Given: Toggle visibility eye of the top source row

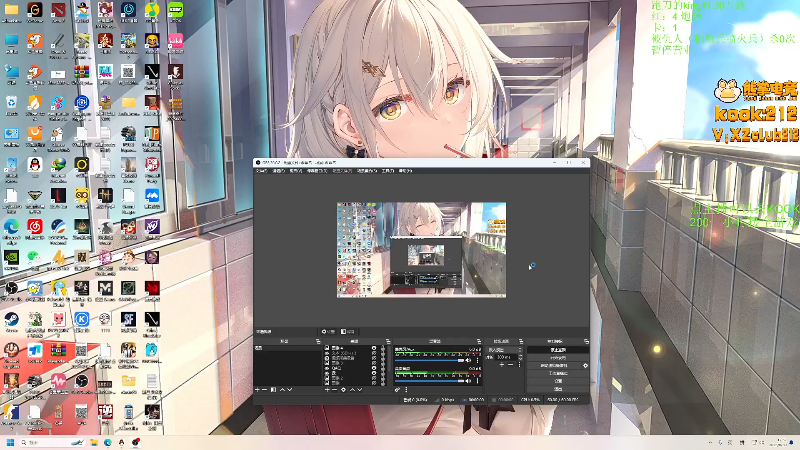Looking at the screenshot, I should point(374,348).
